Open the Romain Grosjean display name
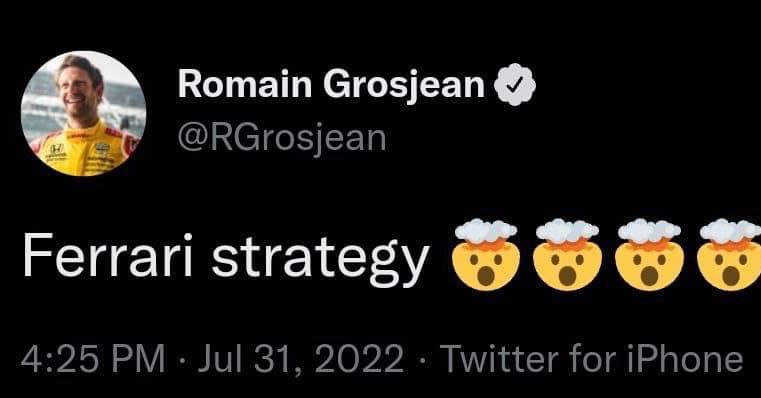Image resolution: width=761 pixels, height=398 pixels. pos(331,84)
